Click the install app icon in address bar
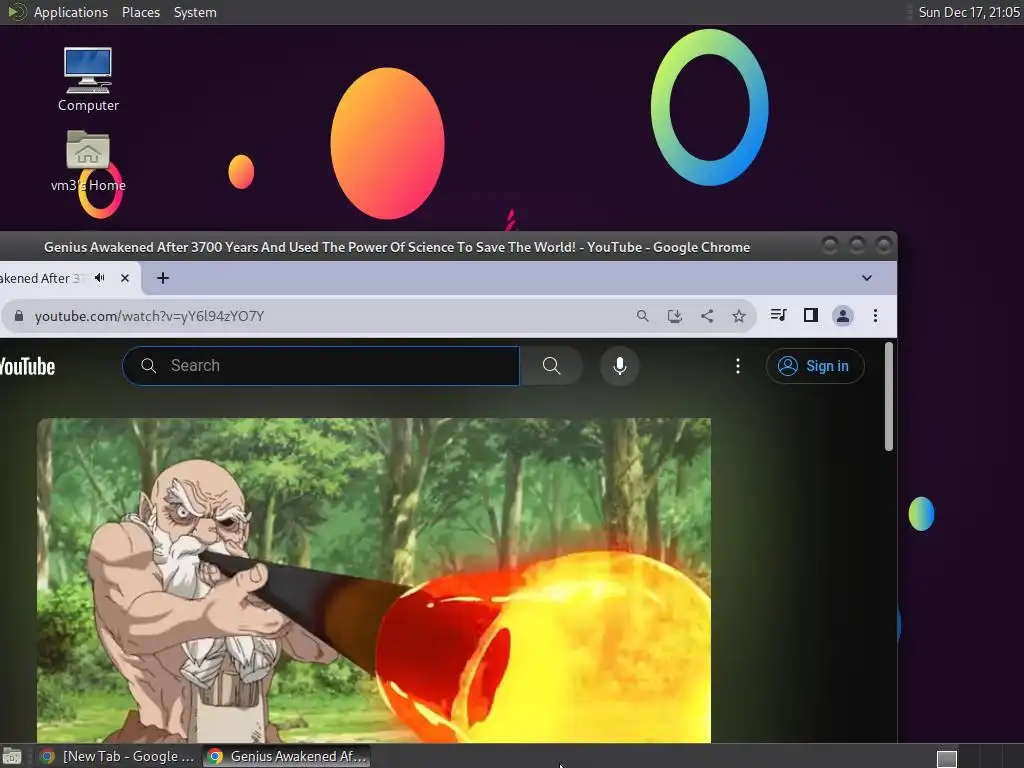 pos(675,316)
